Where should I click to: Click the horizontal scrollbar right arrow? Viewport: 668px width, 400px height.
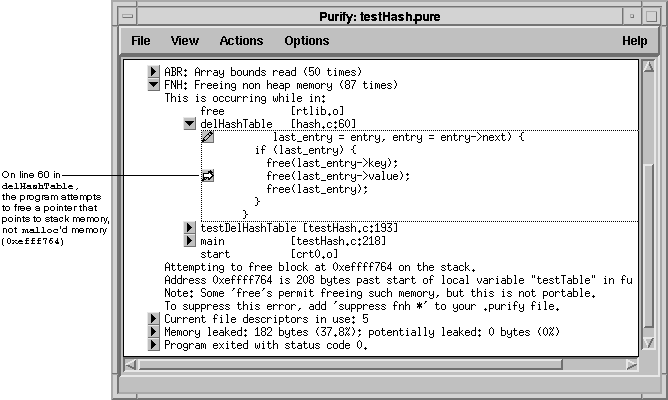click(632, 365)
